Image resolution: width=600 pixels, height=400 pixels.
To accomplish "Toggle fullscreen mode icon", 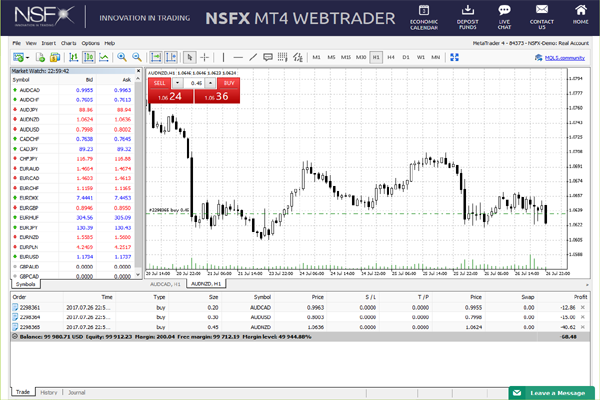I will coord(454,57).
